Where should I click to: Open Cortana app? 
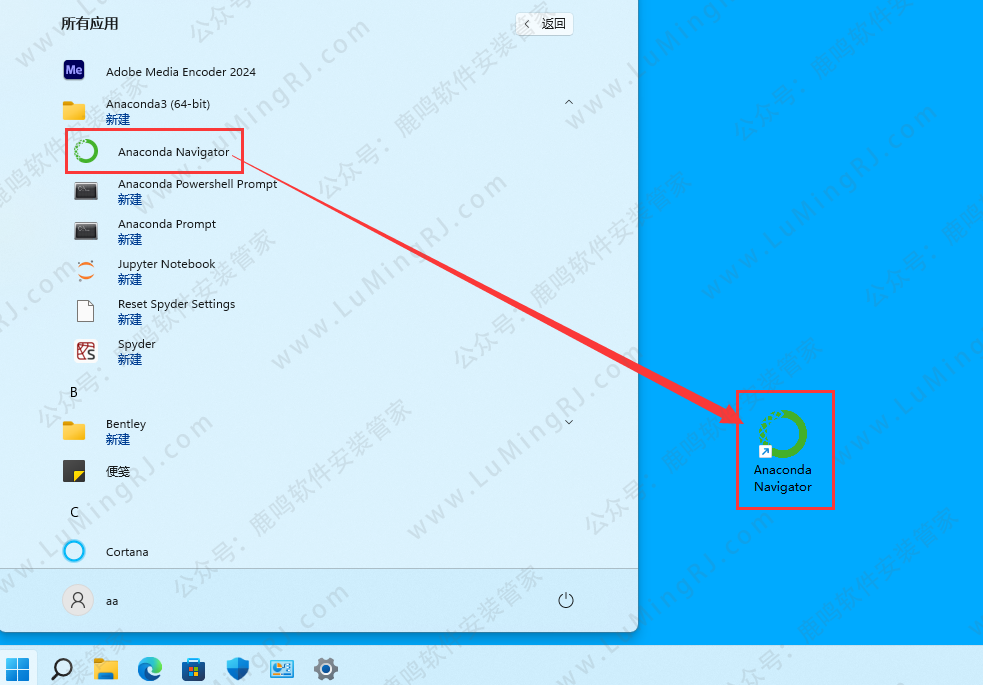[126, 551]
